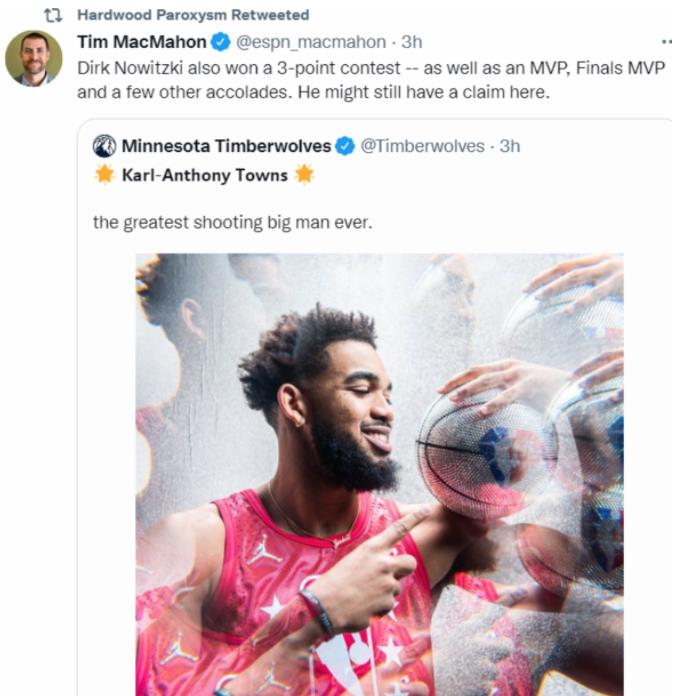The image size is (678, 696).
Task: Click the star emoji before Karl-Anthony Towns
Action: pyautogui.click(x=104, y=176)
